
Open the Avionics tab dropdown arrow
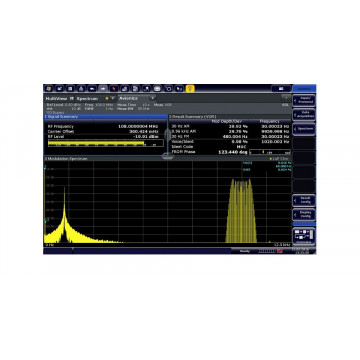152,98
